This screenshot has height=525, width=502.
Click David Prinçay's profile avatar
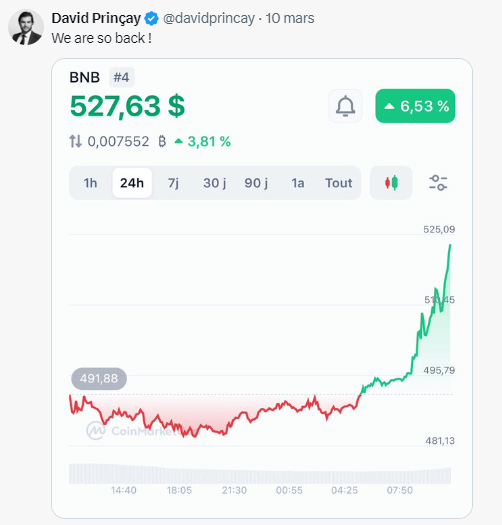coord(26,27)
